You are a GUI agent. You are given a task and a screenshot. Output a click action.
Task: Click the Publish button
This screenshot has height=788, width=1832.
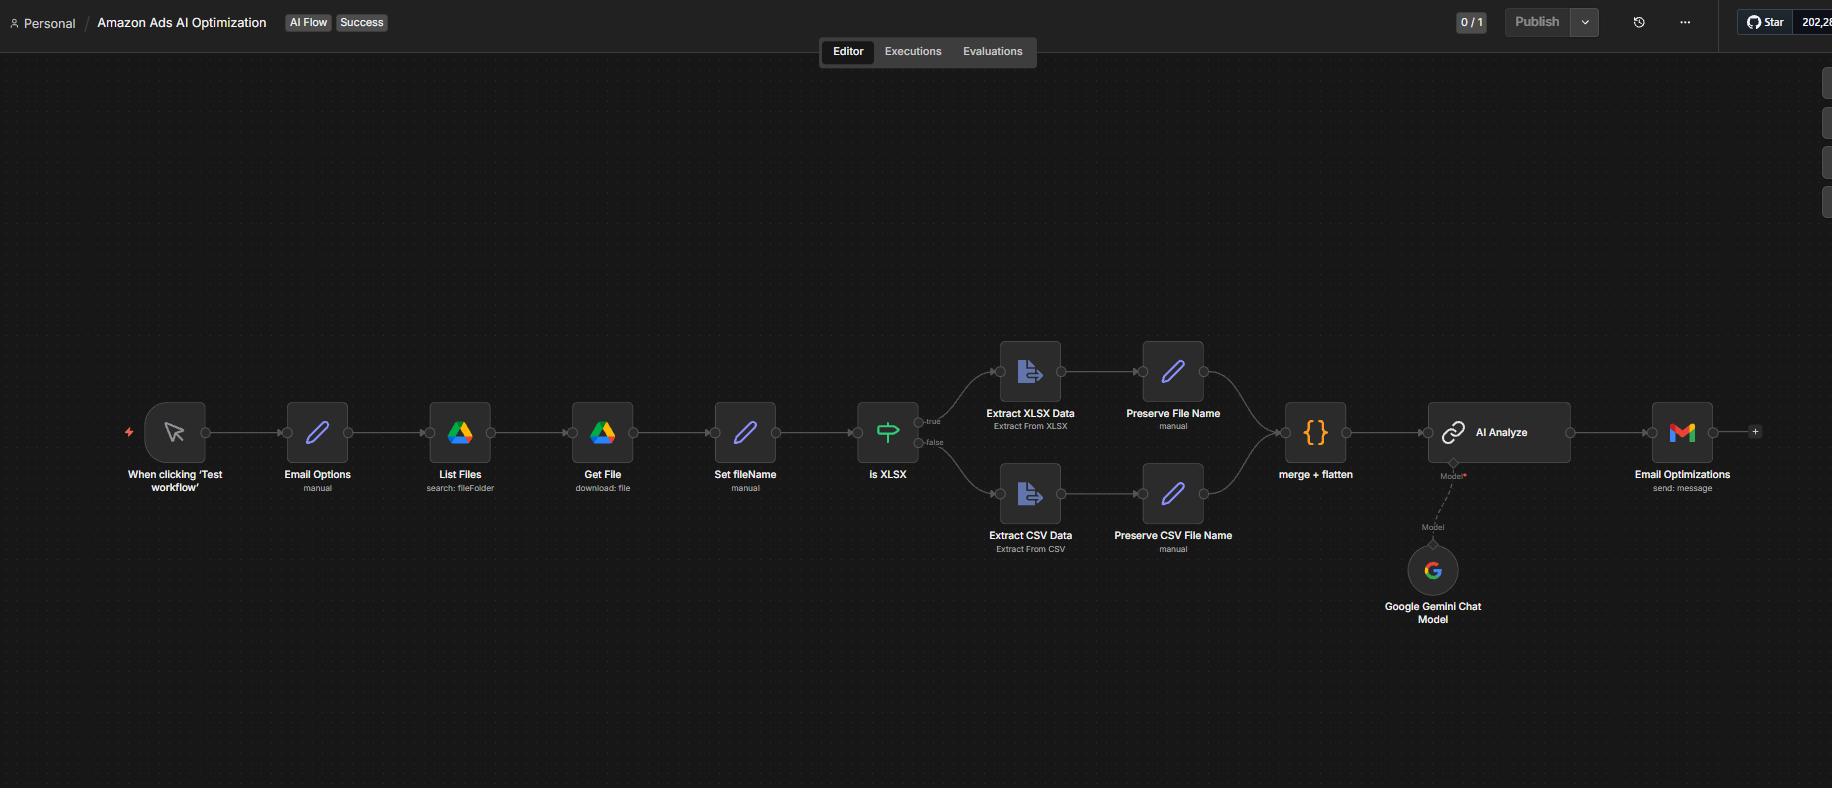[x=1537, y=22]
